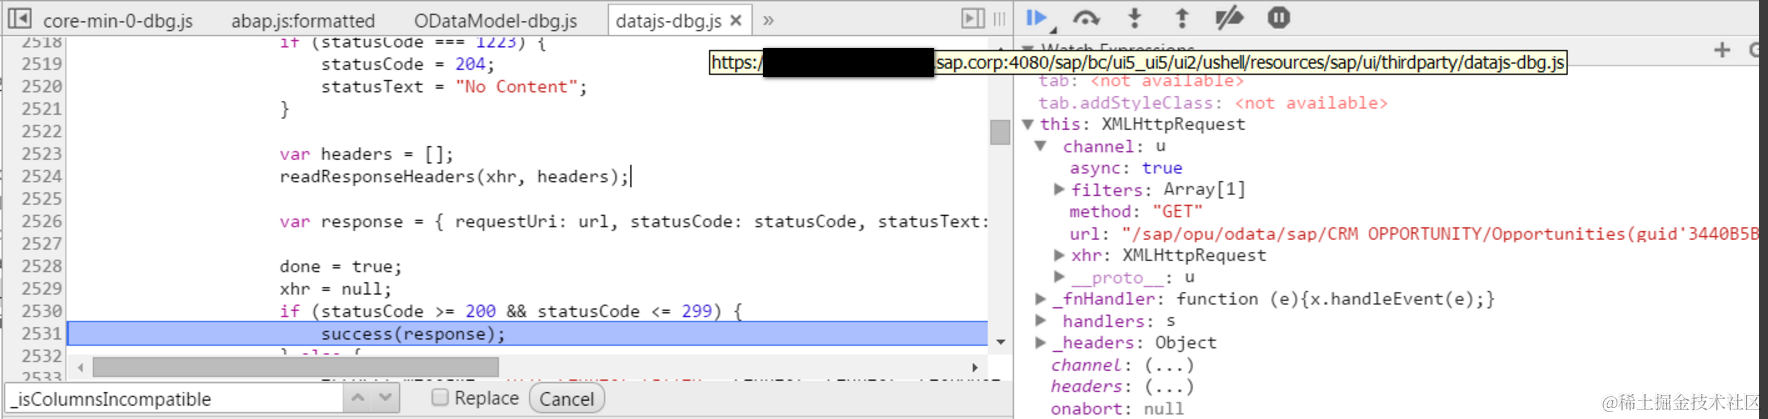
Task: Click line number 2519 in the gutter
Action: 42,64
